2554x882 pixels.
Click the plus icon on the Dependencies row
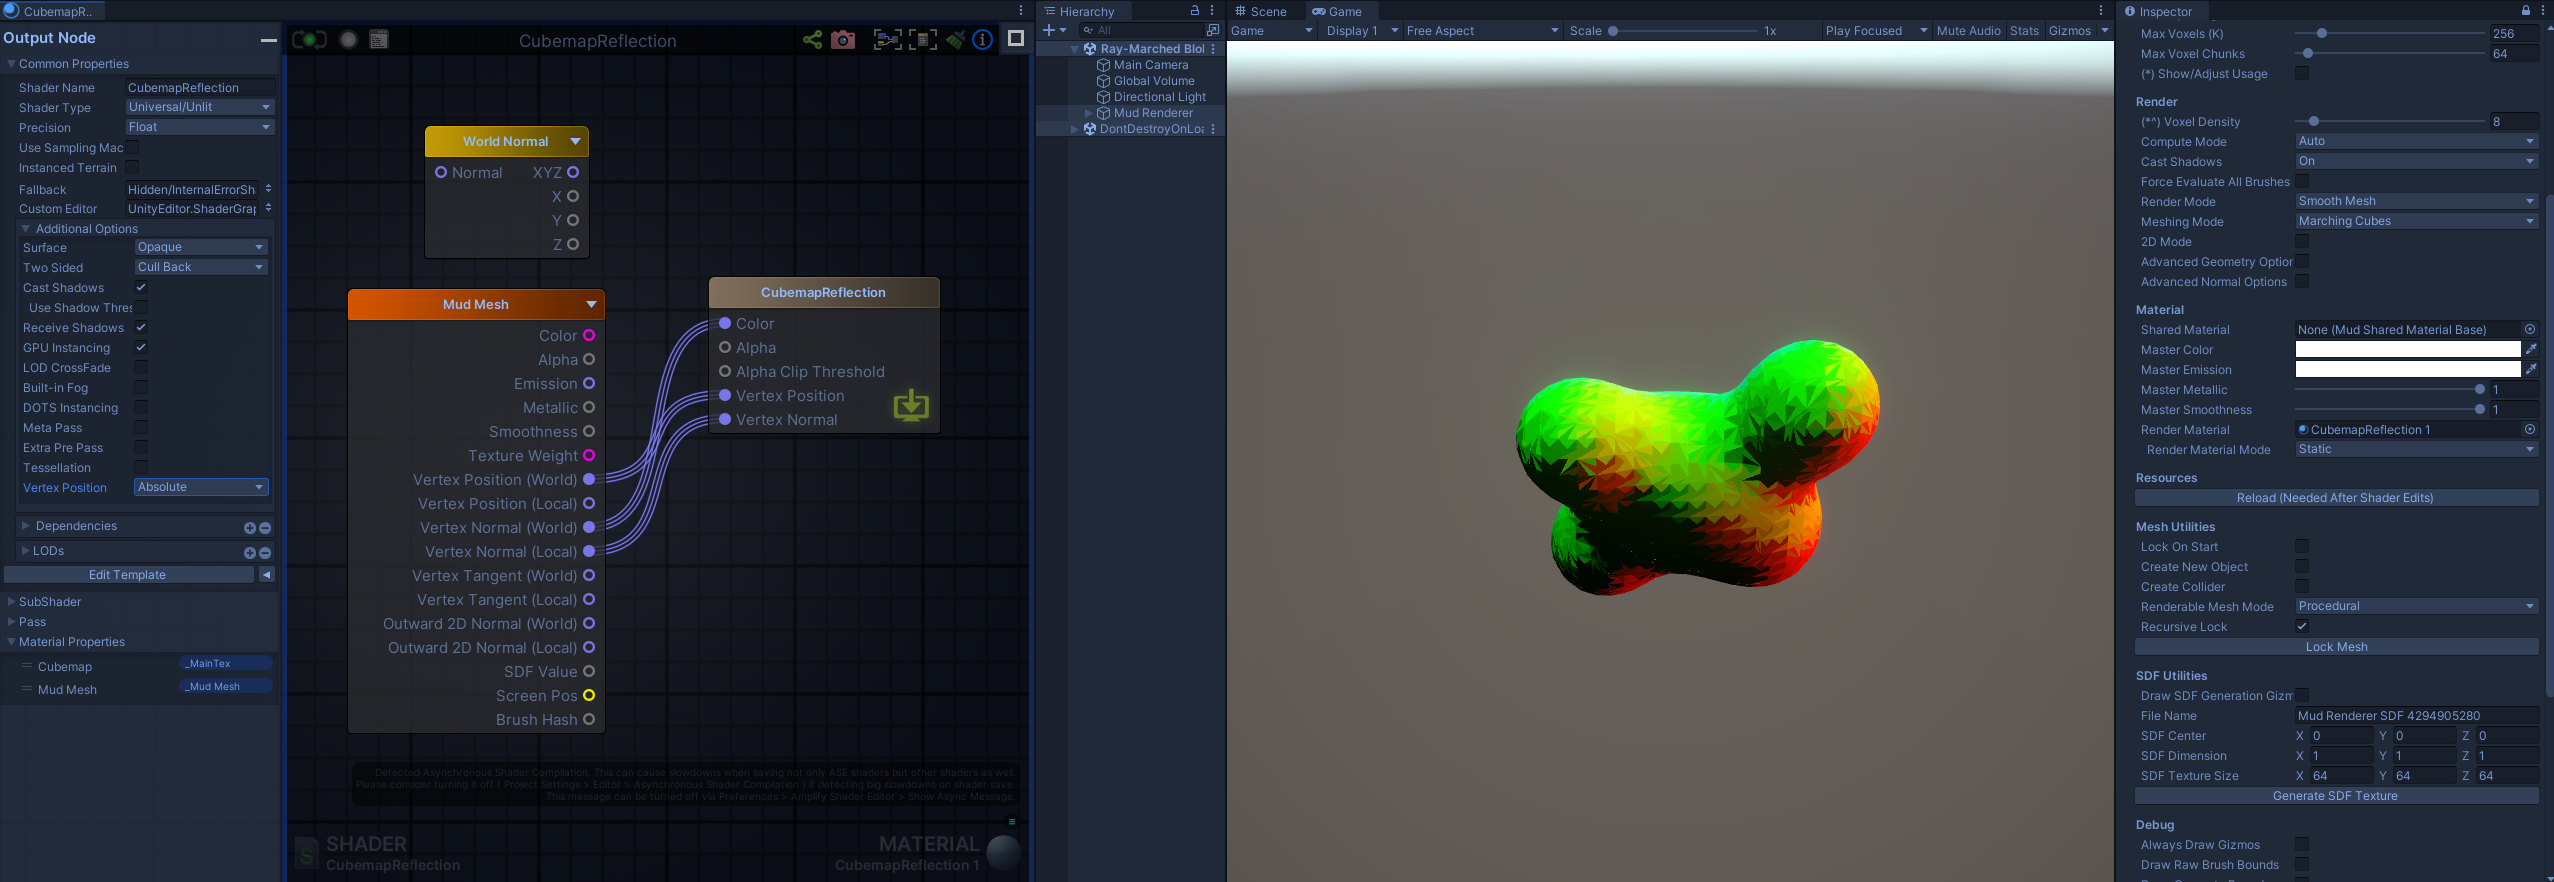tap(249, 527)
